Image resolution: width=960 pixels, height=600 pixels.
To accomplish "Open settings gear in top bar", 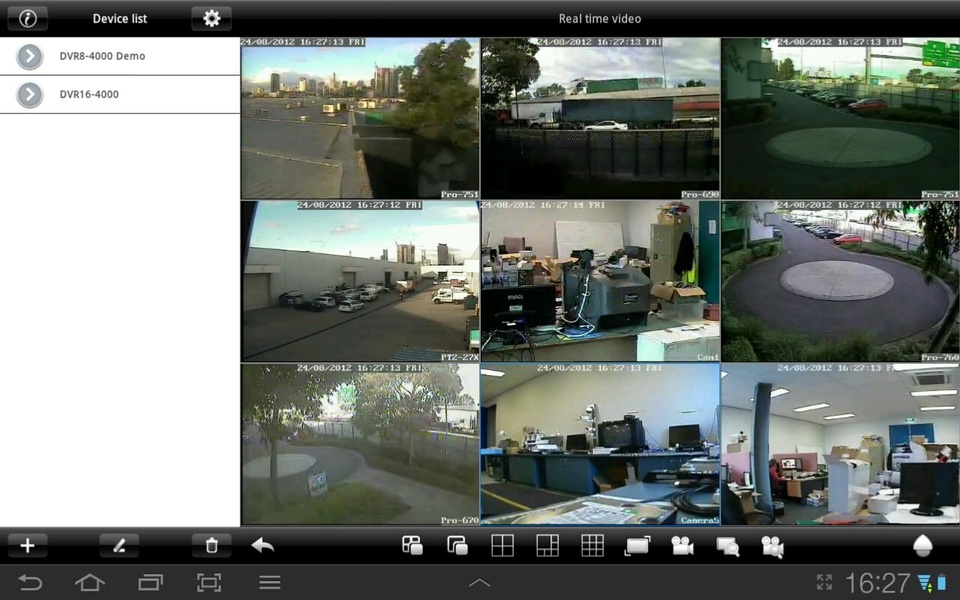I will click(x=211, y=18).
